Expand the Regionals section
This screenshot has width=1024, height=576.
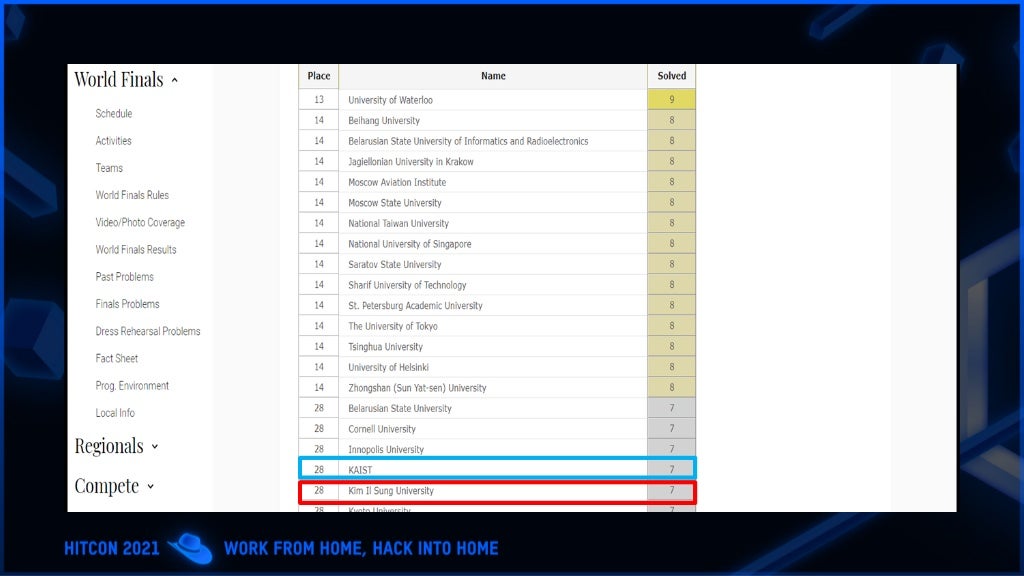click(116, 446)
